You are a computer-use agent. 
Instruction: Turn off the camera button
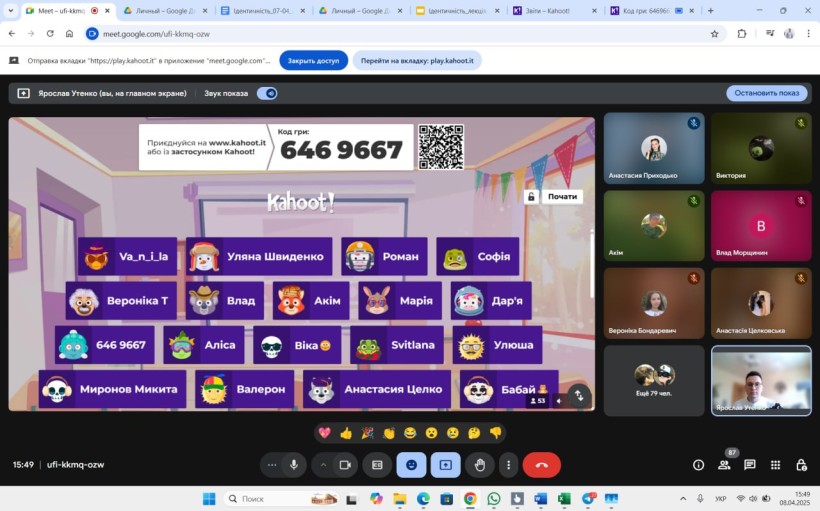(345, 464)
